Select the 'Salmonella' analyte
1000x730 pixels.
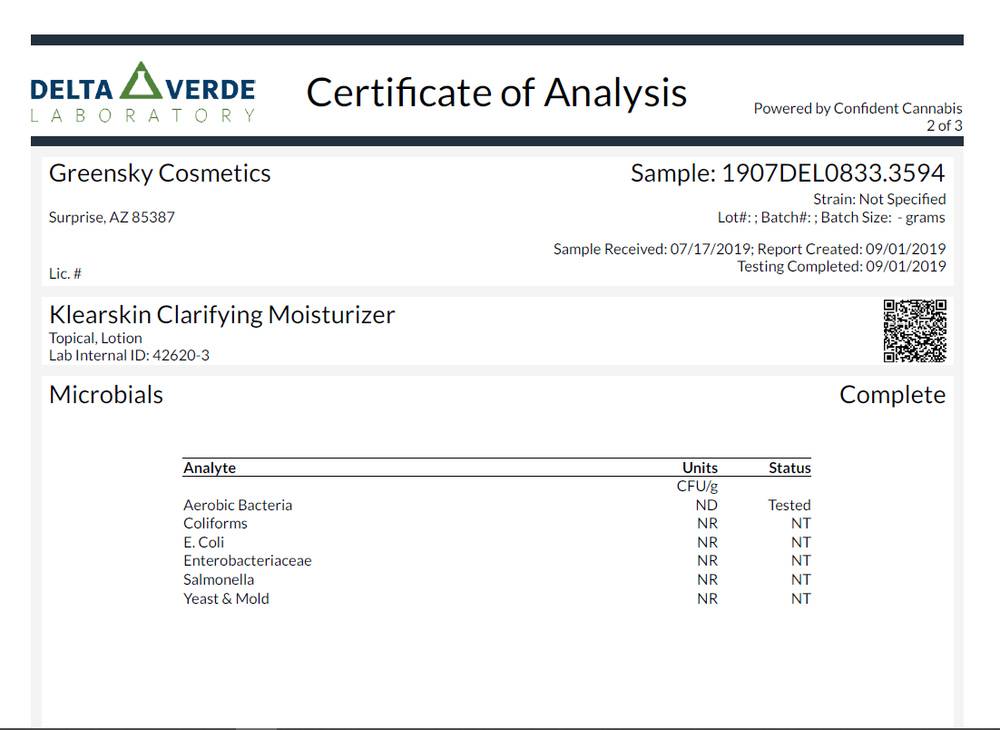tap(219, 580)
